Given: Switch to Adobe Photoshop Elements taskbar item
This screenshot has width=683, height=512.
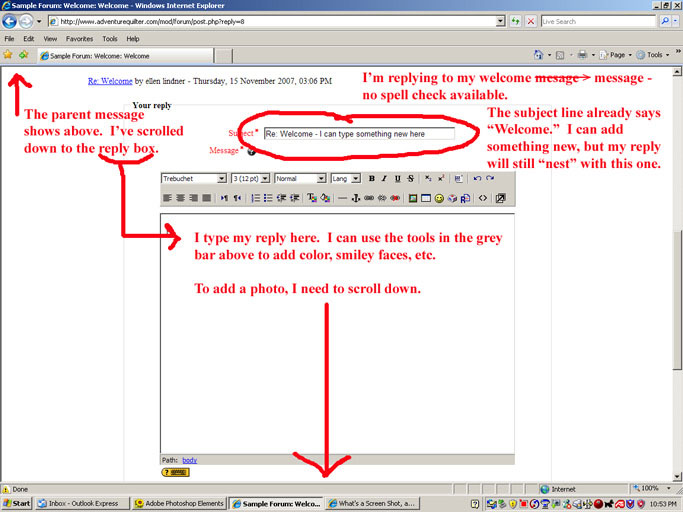Looking at the screenshot, I should (x=179, y=504).
